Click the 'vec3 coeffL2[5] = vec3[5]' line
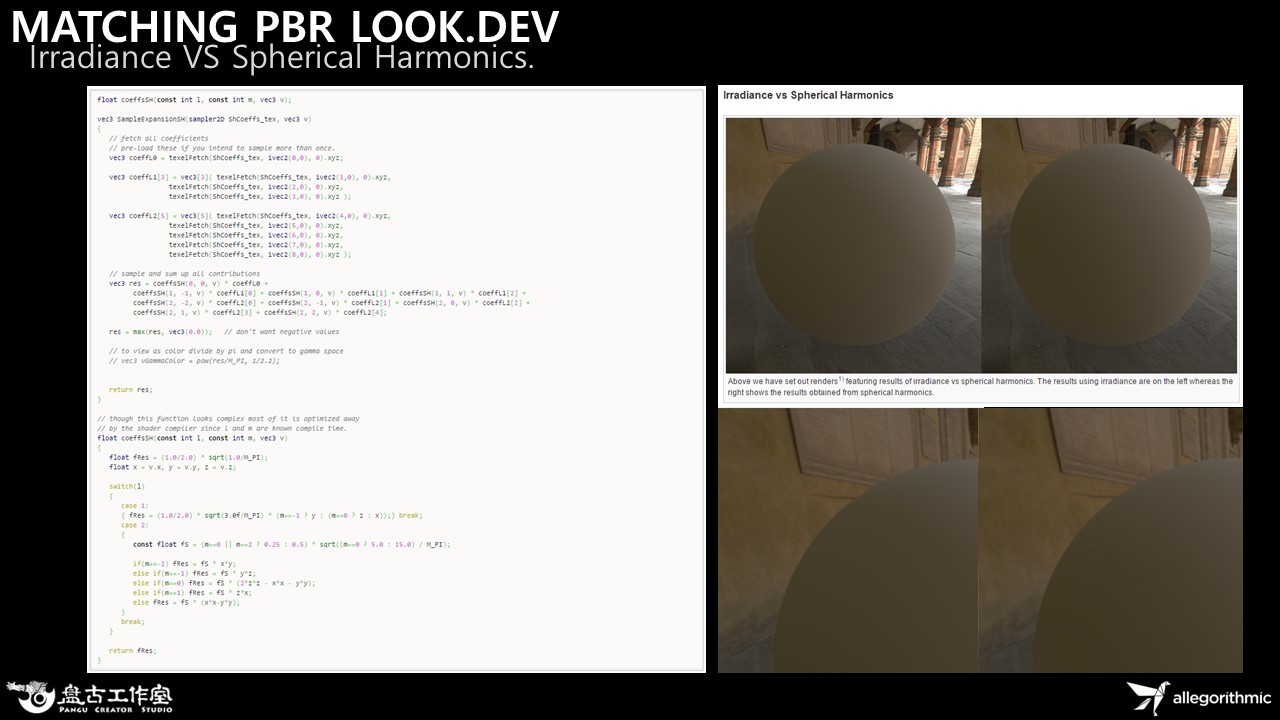Screen dimensions: 1280x720 coord(250,216)
